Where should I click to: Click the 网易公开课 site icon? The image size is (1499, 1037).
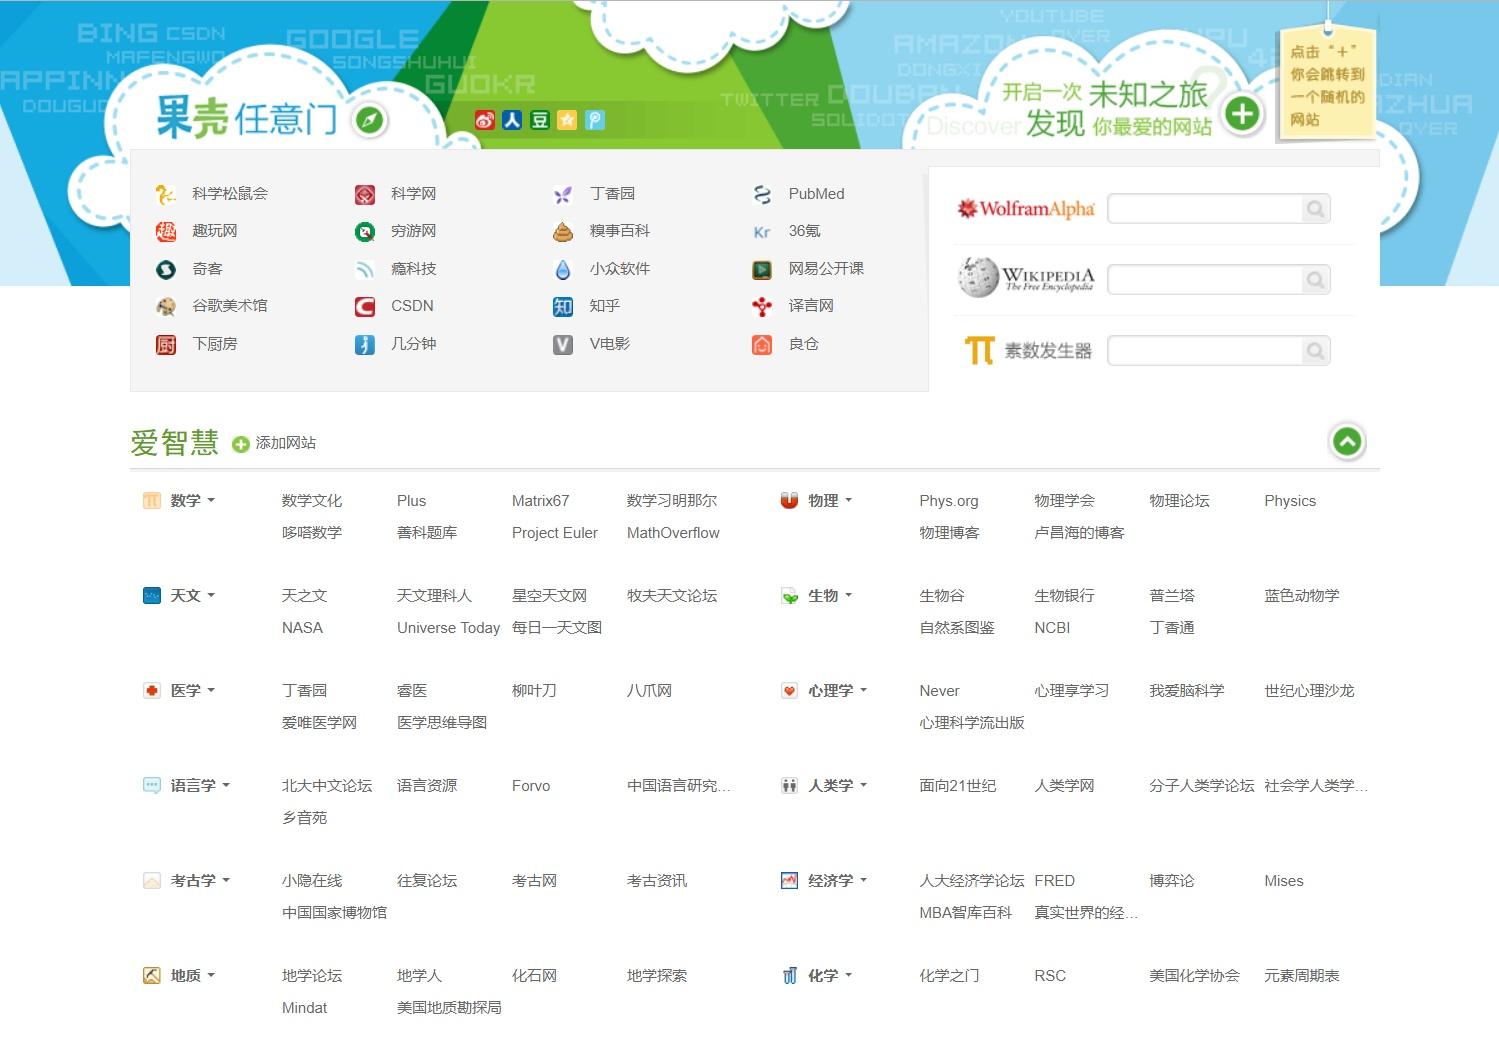coord(762,268)
